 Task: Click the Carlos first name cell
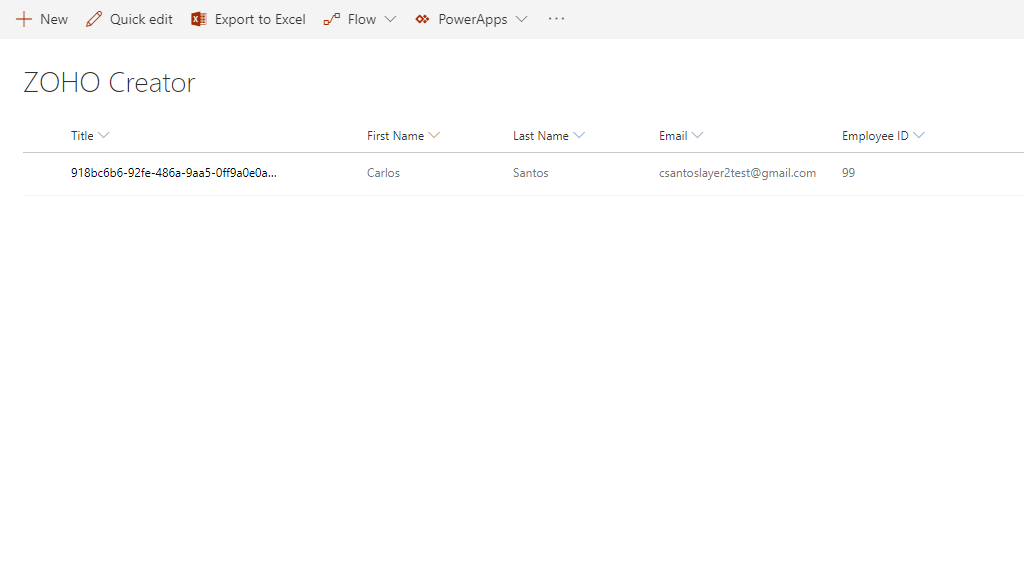(383, 173)
